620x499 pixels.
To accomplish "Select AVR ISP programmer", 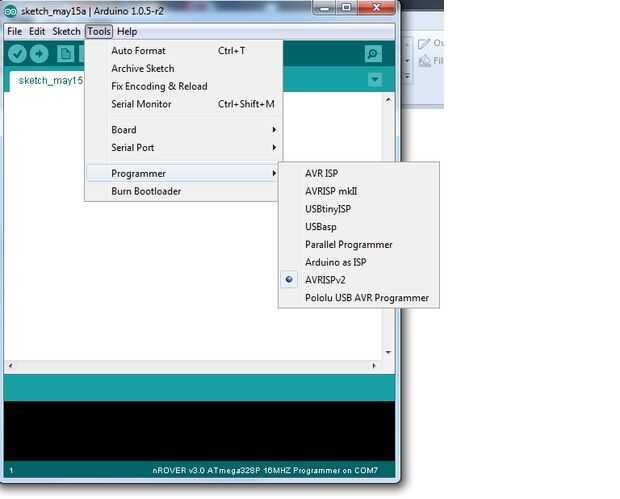I will pos(359,173).
